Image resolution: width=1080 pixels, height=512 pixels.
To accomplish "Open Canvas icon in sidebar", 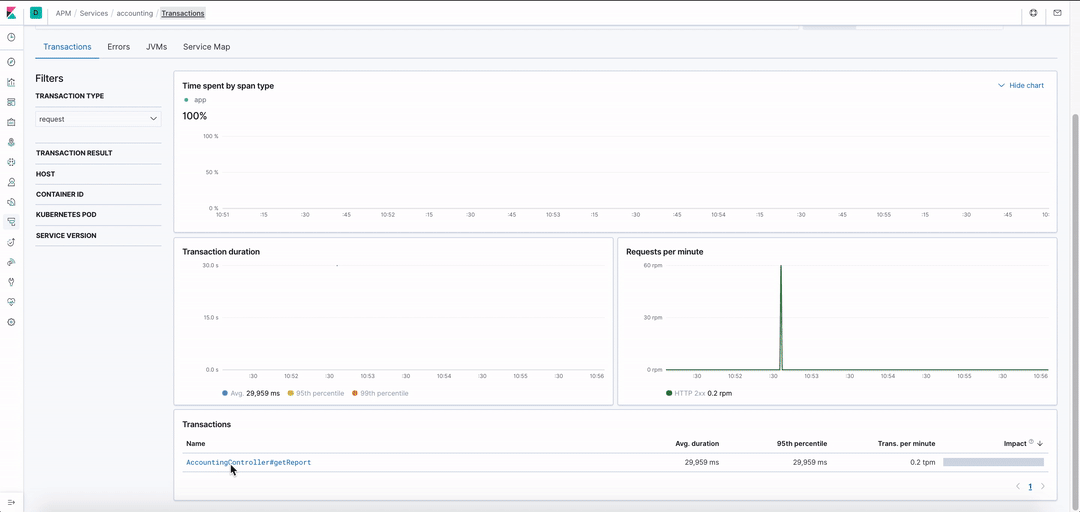I will [11, 122].
